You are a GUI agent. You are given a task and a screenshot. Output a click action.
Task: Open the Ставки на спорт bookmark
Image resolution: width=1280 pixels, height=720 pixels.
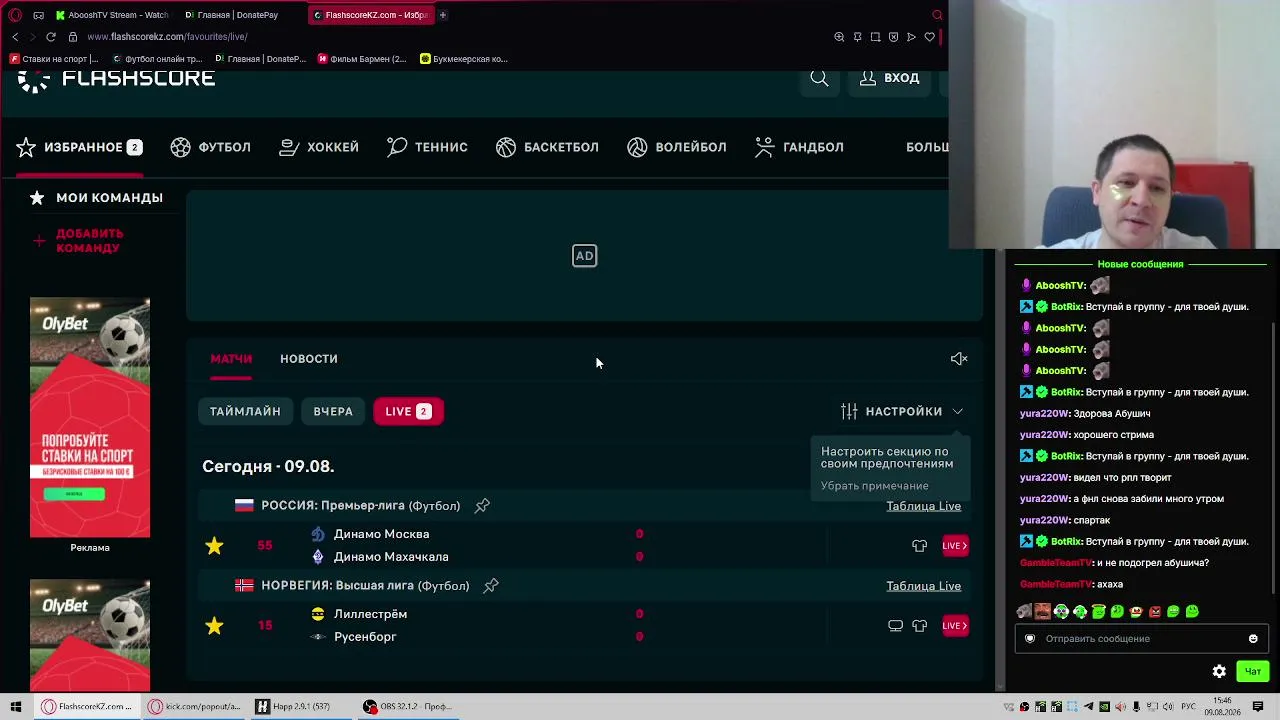tap(54, 59)
